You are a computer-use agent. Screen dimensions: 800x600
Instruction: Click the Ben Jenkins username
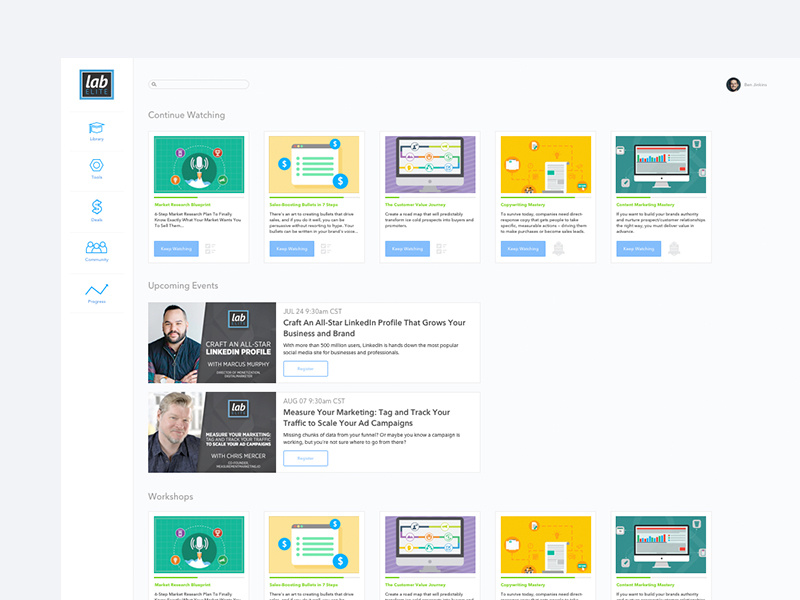coord(755,85)
